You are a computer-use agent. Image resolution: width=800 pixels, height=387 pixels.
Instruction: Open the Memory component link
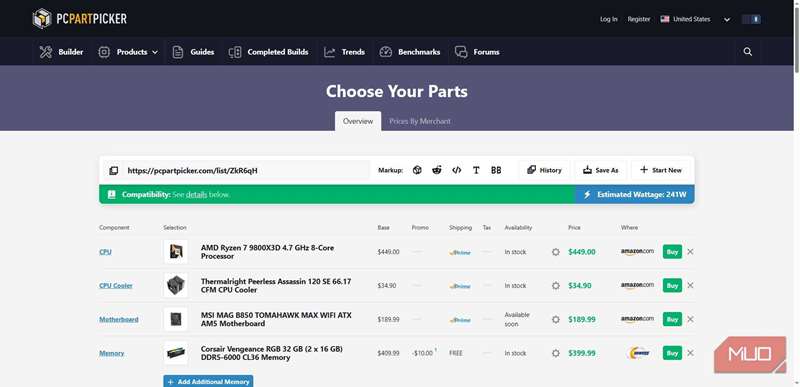tap(112, 353)
